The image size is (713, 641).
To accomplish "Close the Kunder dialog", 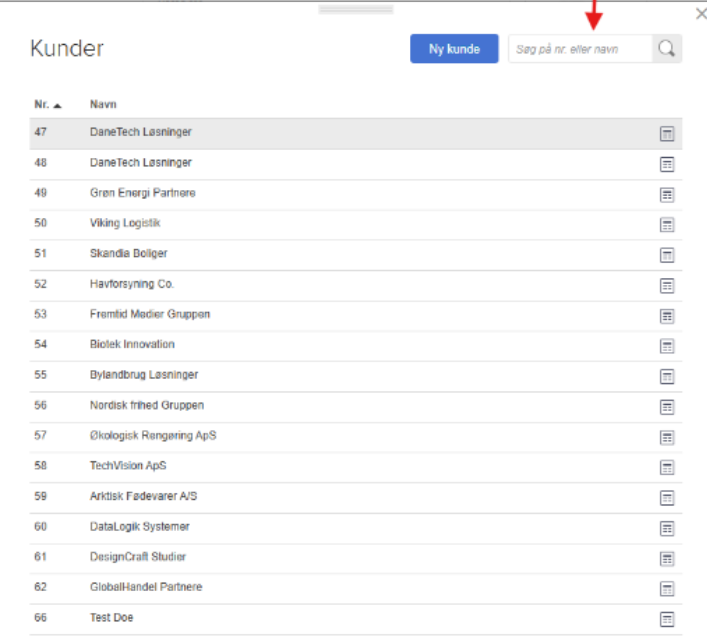I will tap(701, 14).
